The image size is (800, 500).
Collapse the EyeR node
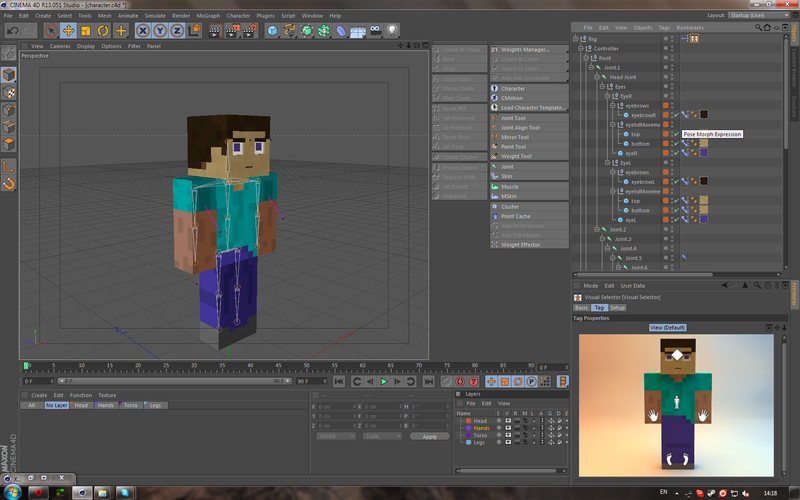point(607,96)
